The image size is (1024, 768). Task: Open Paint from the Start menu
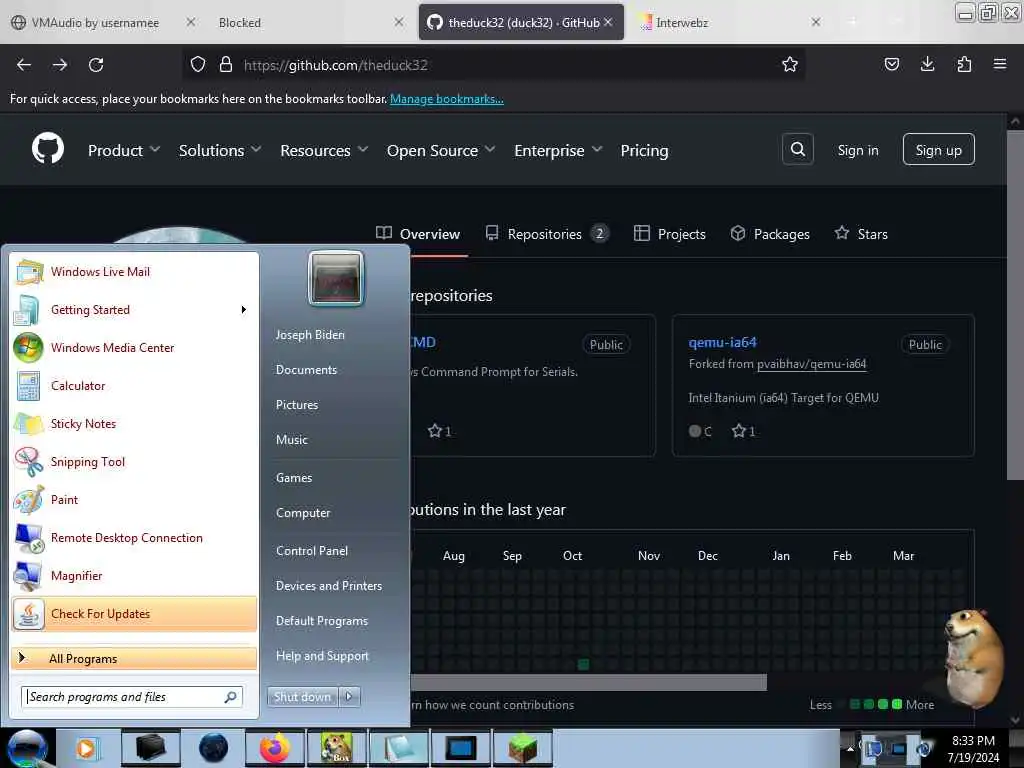pos(134,500)
